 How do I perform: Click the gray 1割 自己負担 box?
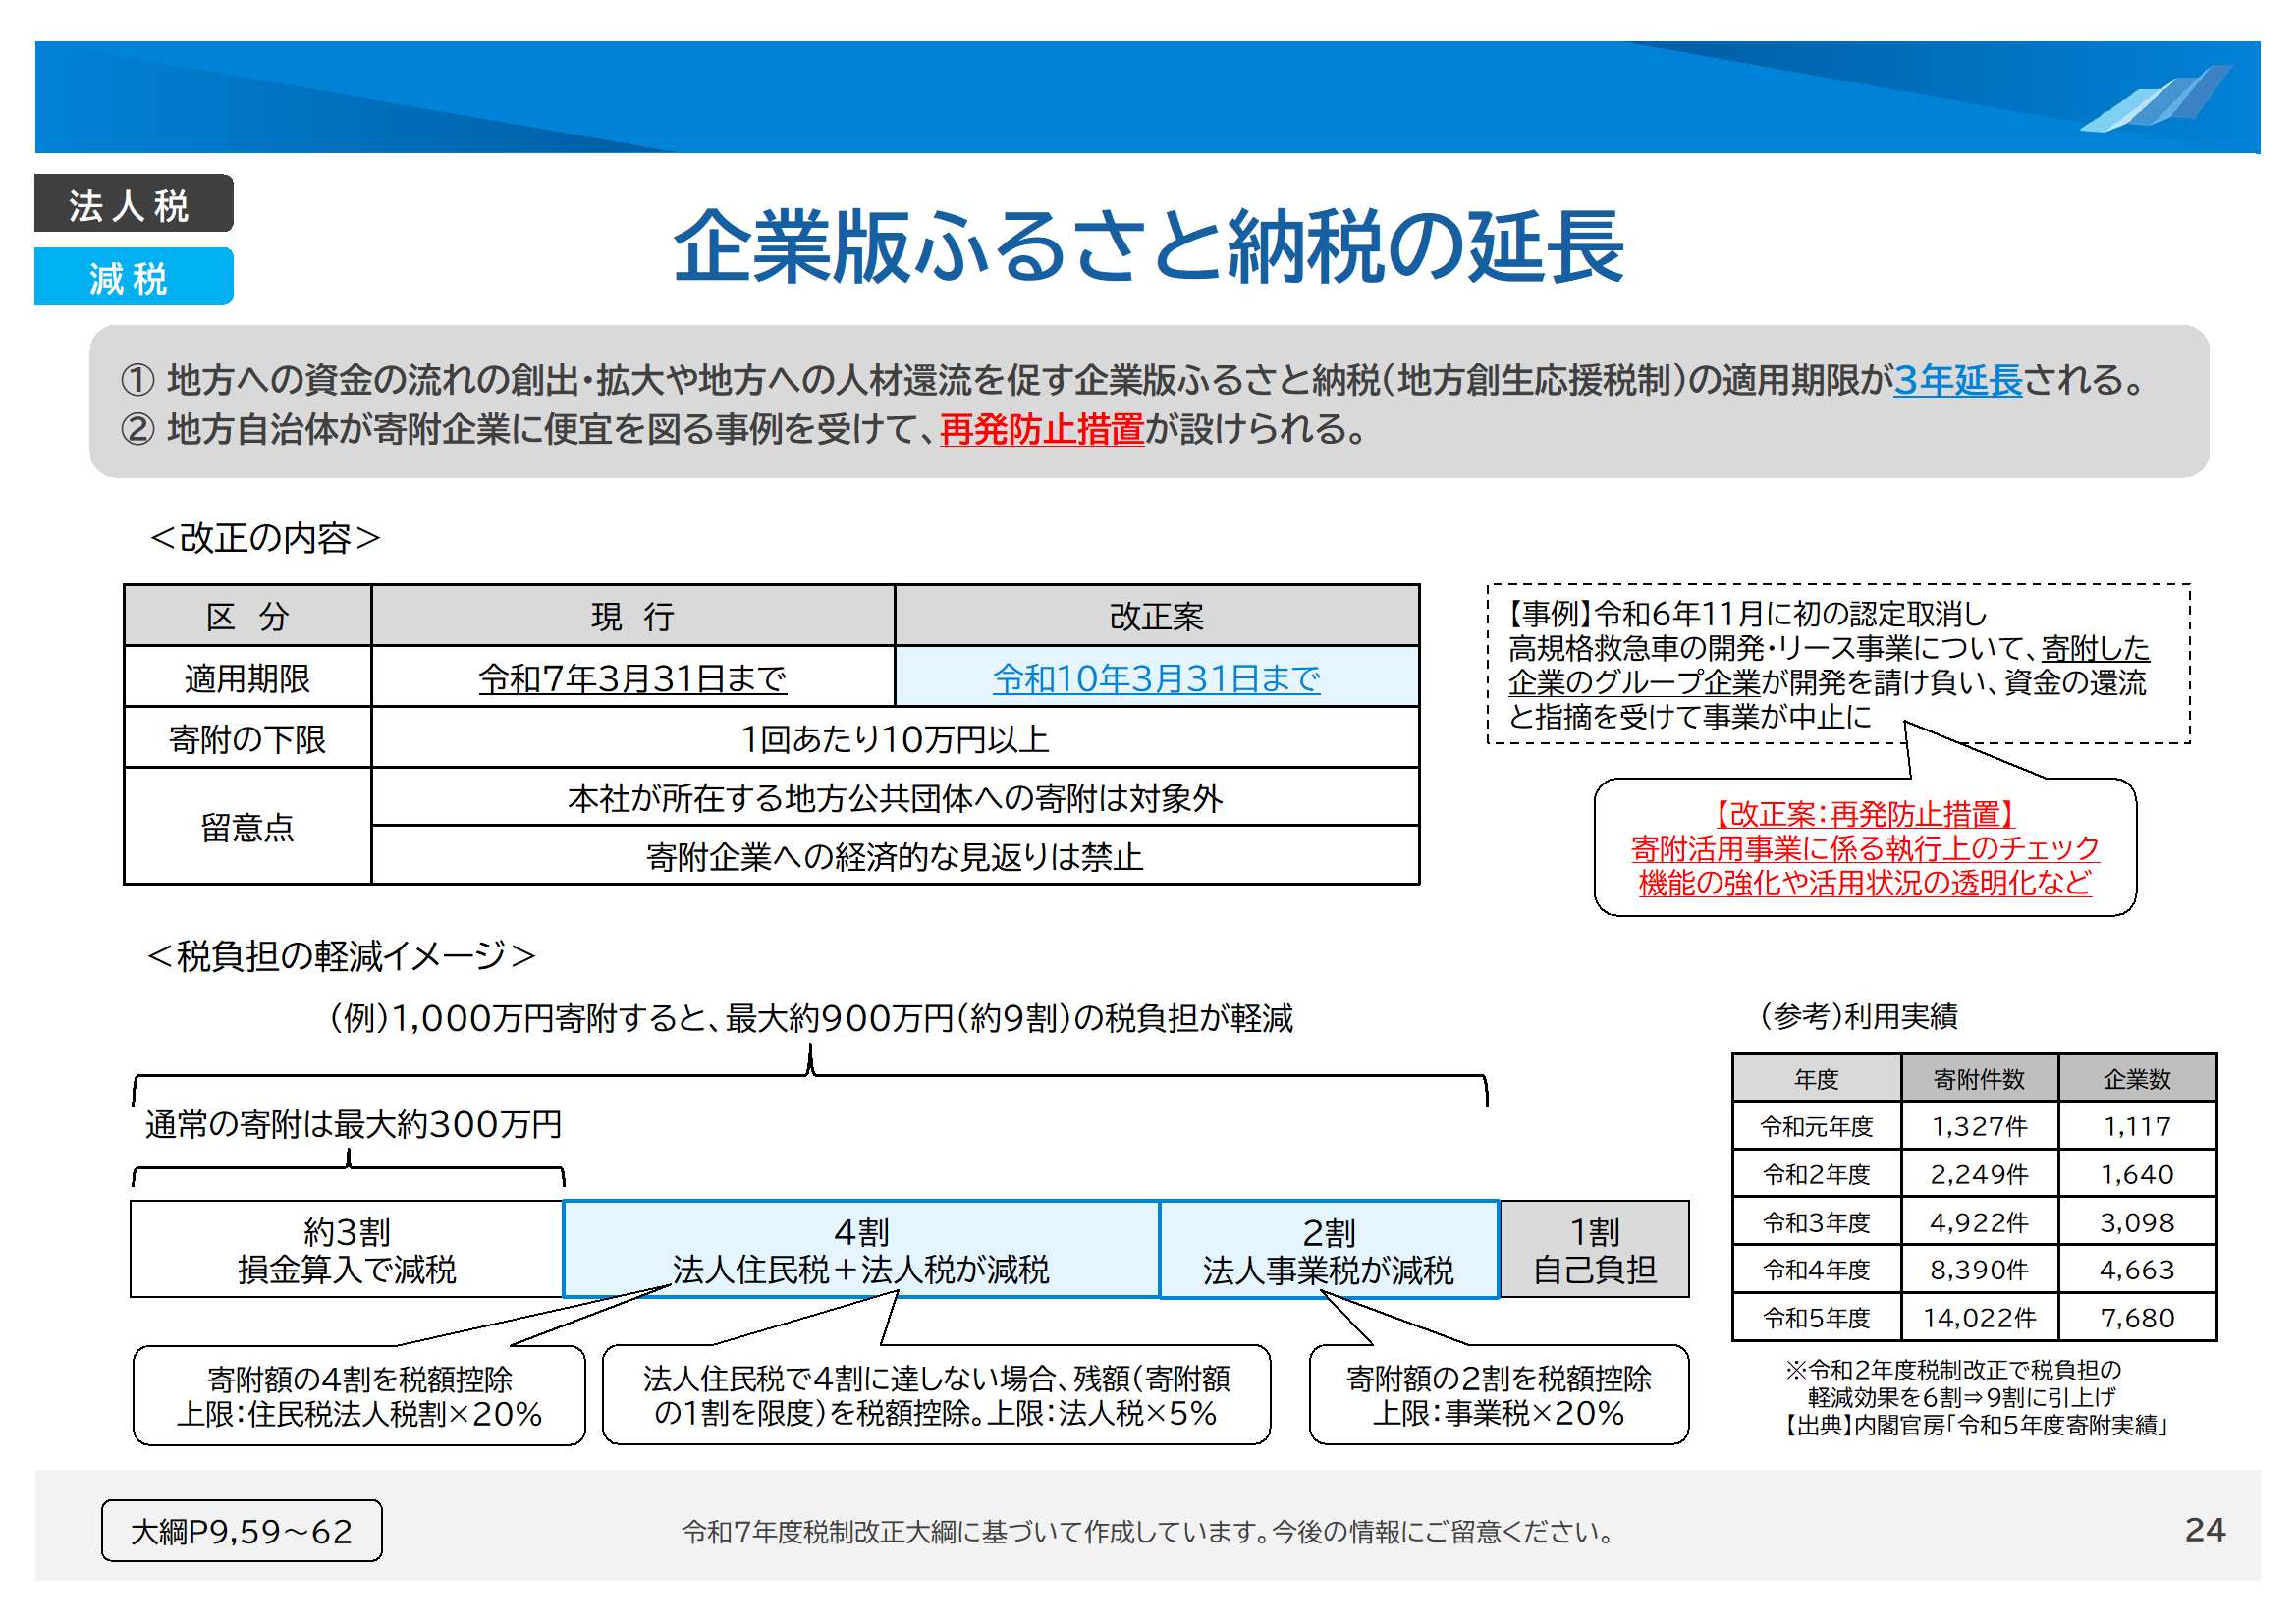1595,1250
